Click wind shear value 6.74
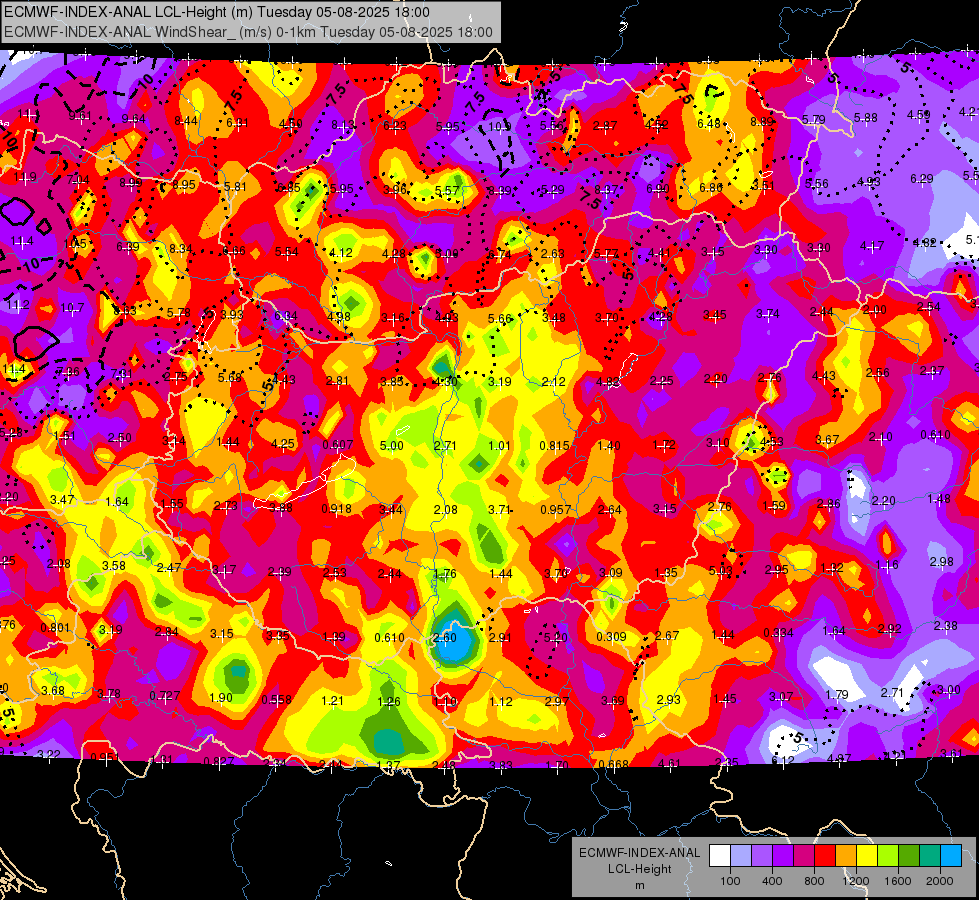Screen dimensions: 979x900 click(x=500, y=254)
